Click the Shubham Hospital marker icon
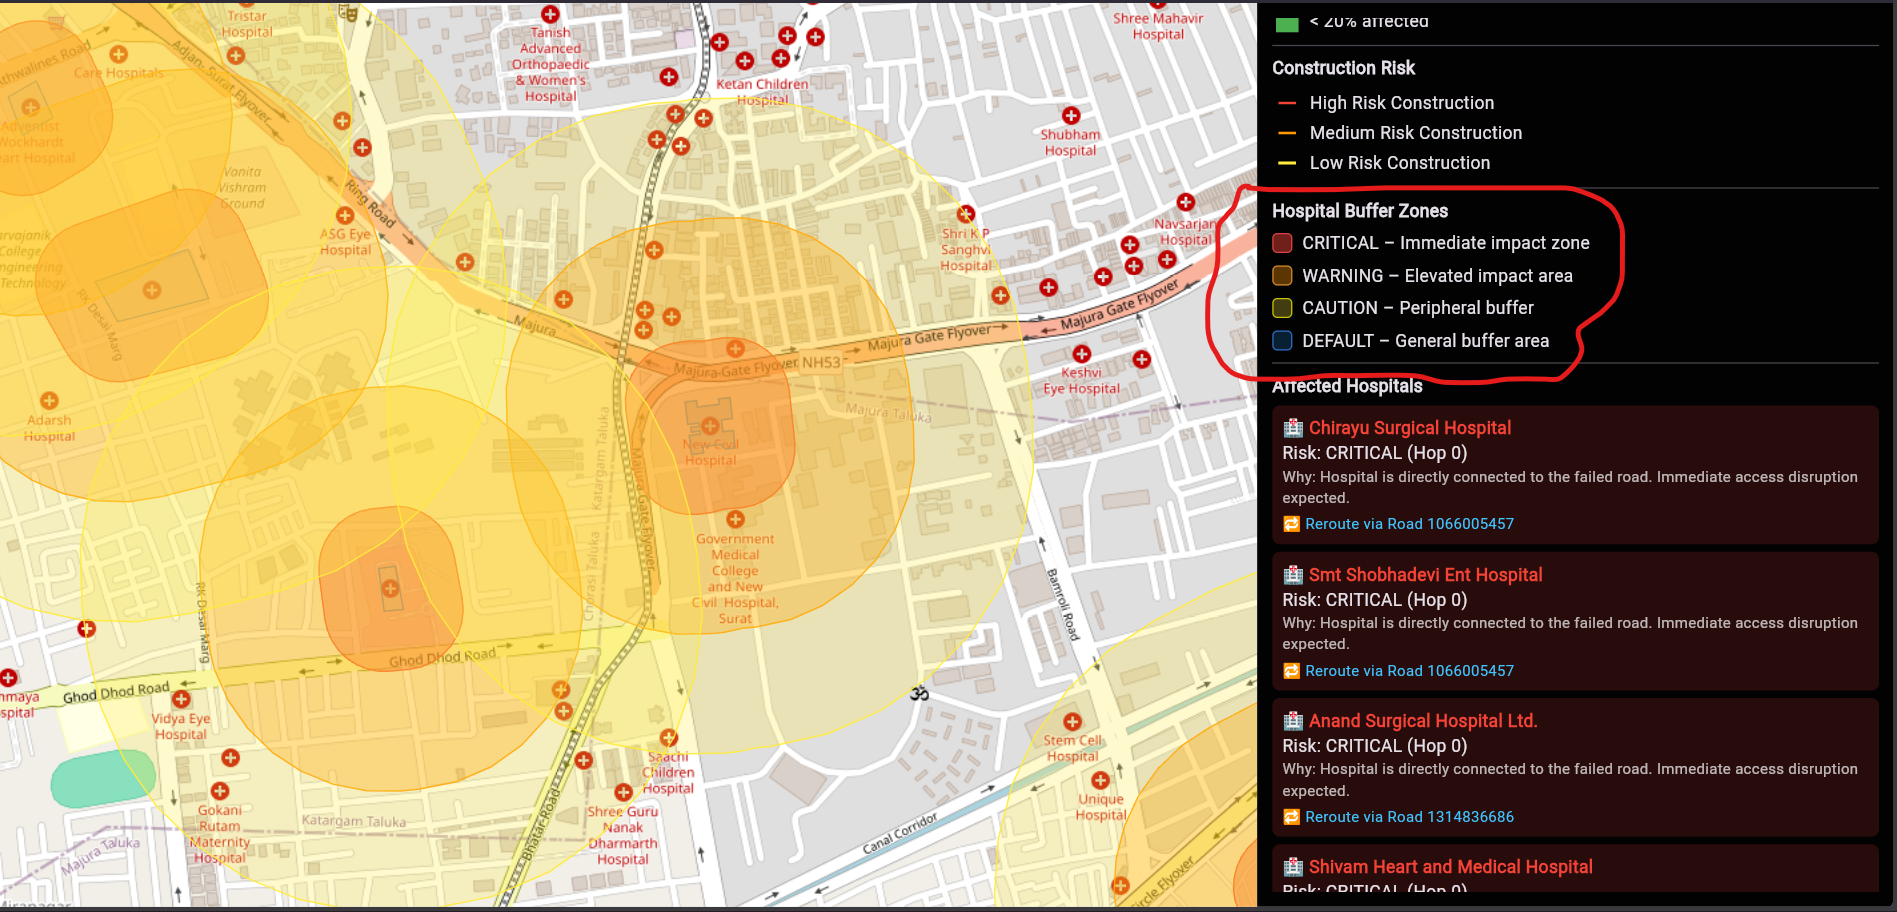 click(1071, 115)
